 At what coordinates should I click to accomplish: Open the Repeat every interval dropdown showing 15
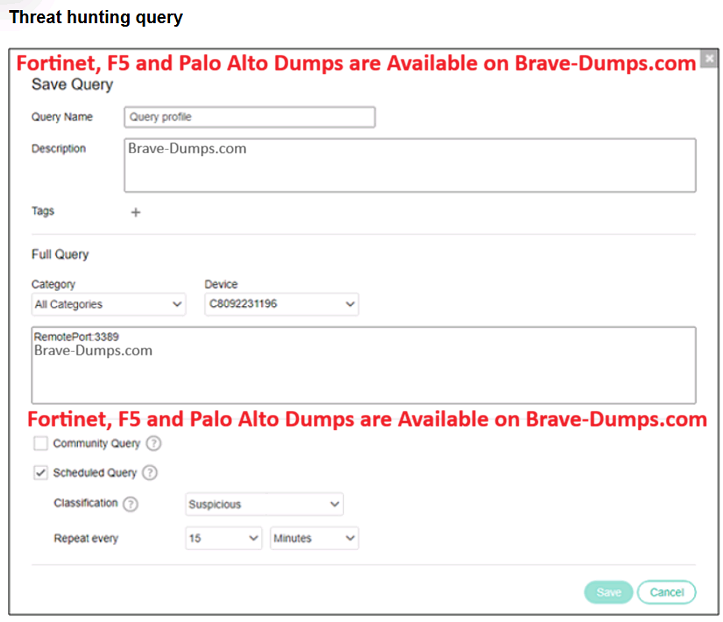223,538
